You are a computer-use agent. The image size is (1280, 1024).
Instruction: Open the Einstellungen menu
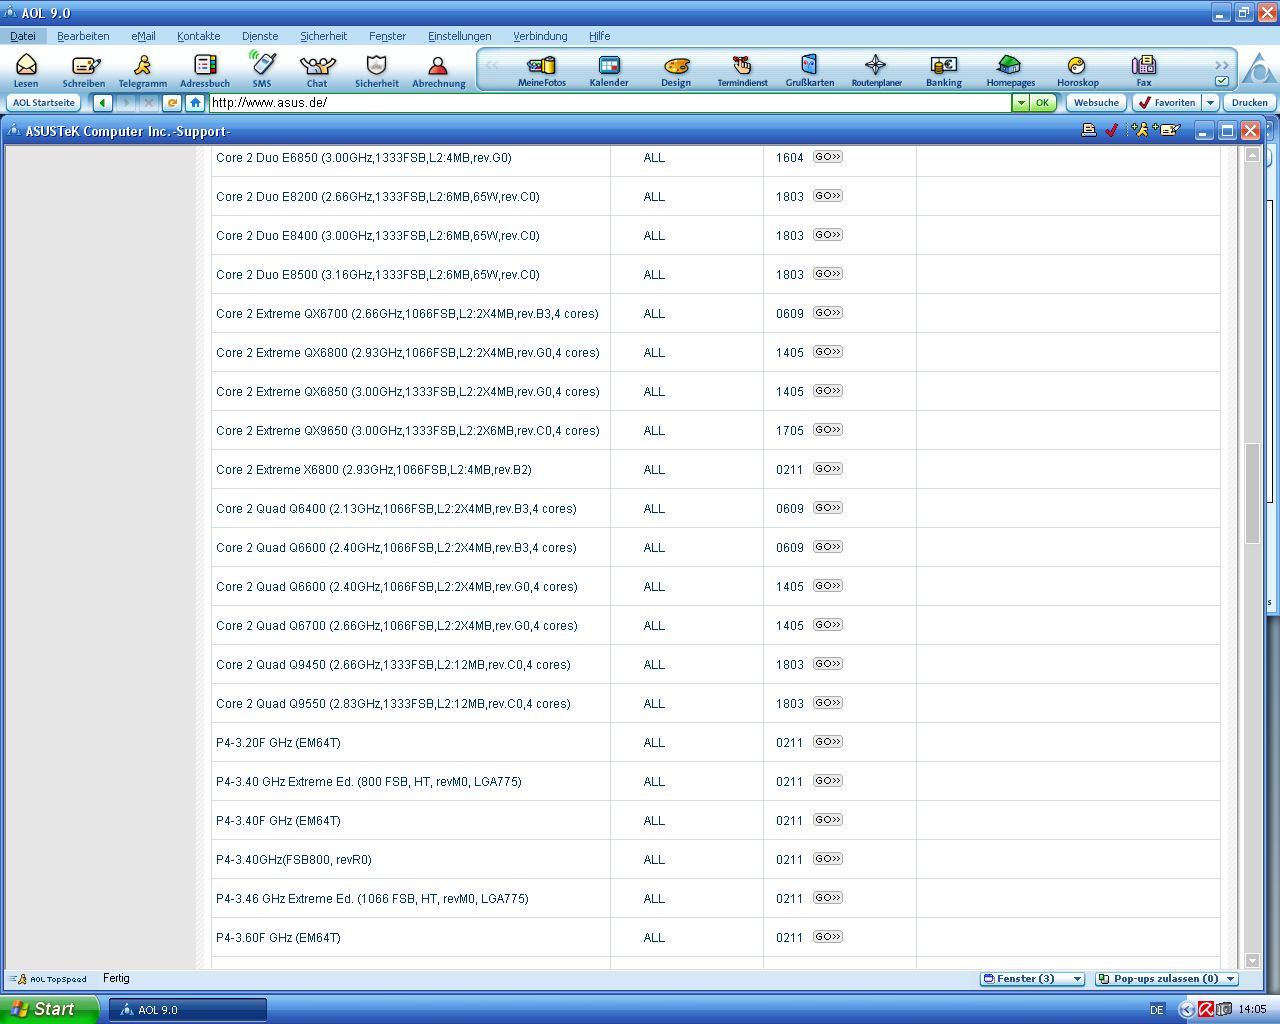pos(460,36)
